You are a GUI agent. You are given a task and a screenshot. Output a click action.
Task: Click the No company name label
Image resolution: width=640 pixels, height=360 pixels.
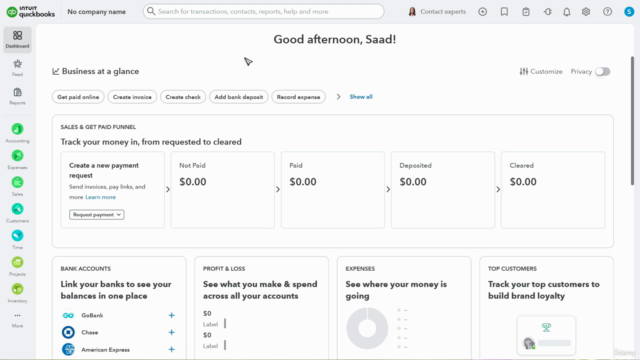[x=96, y=12]
